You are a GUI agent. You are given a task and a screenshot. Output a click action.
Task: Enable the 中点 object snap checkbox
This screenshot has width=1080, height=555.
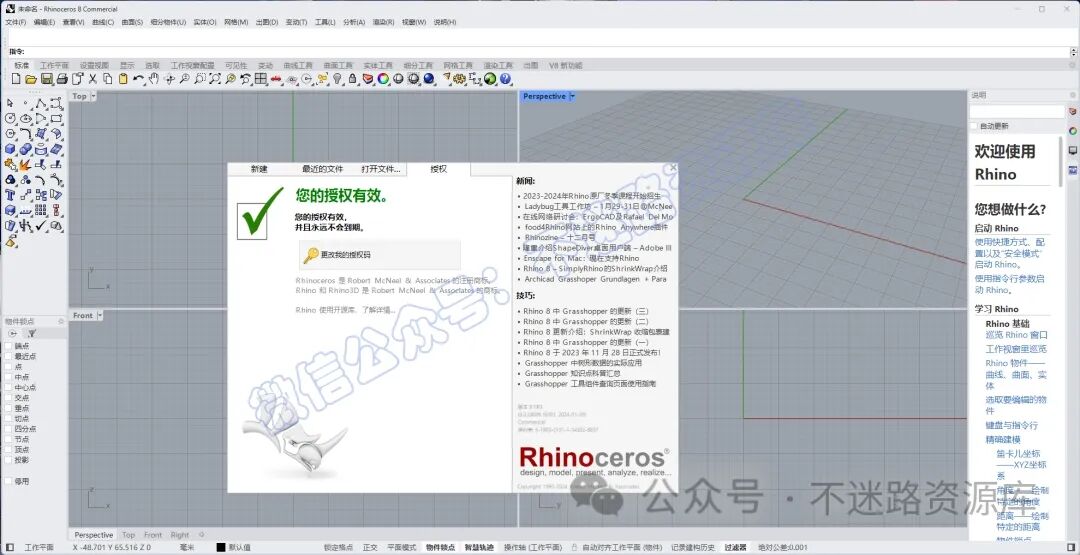(8, 377)
